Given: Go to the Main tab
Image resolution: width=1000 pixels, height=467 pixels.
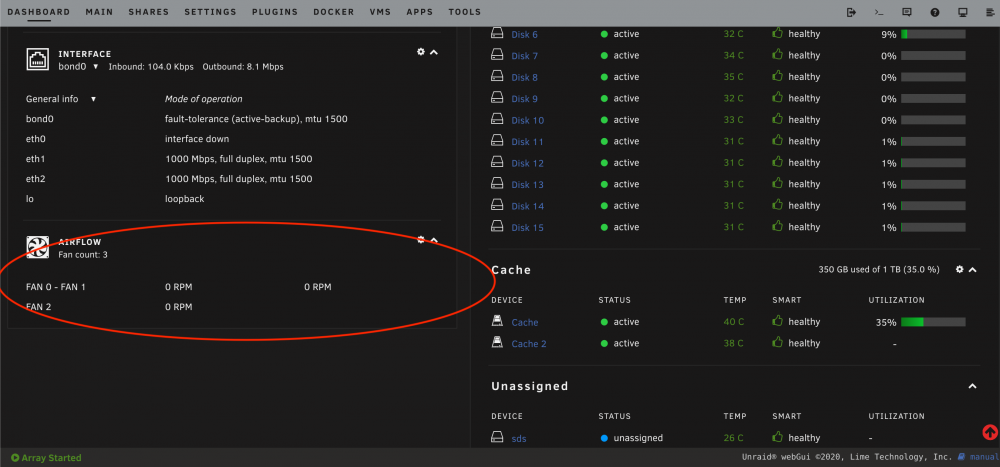Looking at the screenshot, I should (99, 12).
